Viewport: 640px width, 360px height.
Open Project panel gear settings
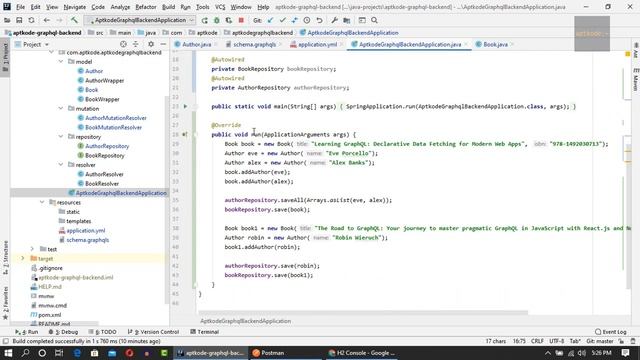click(151, 44)
